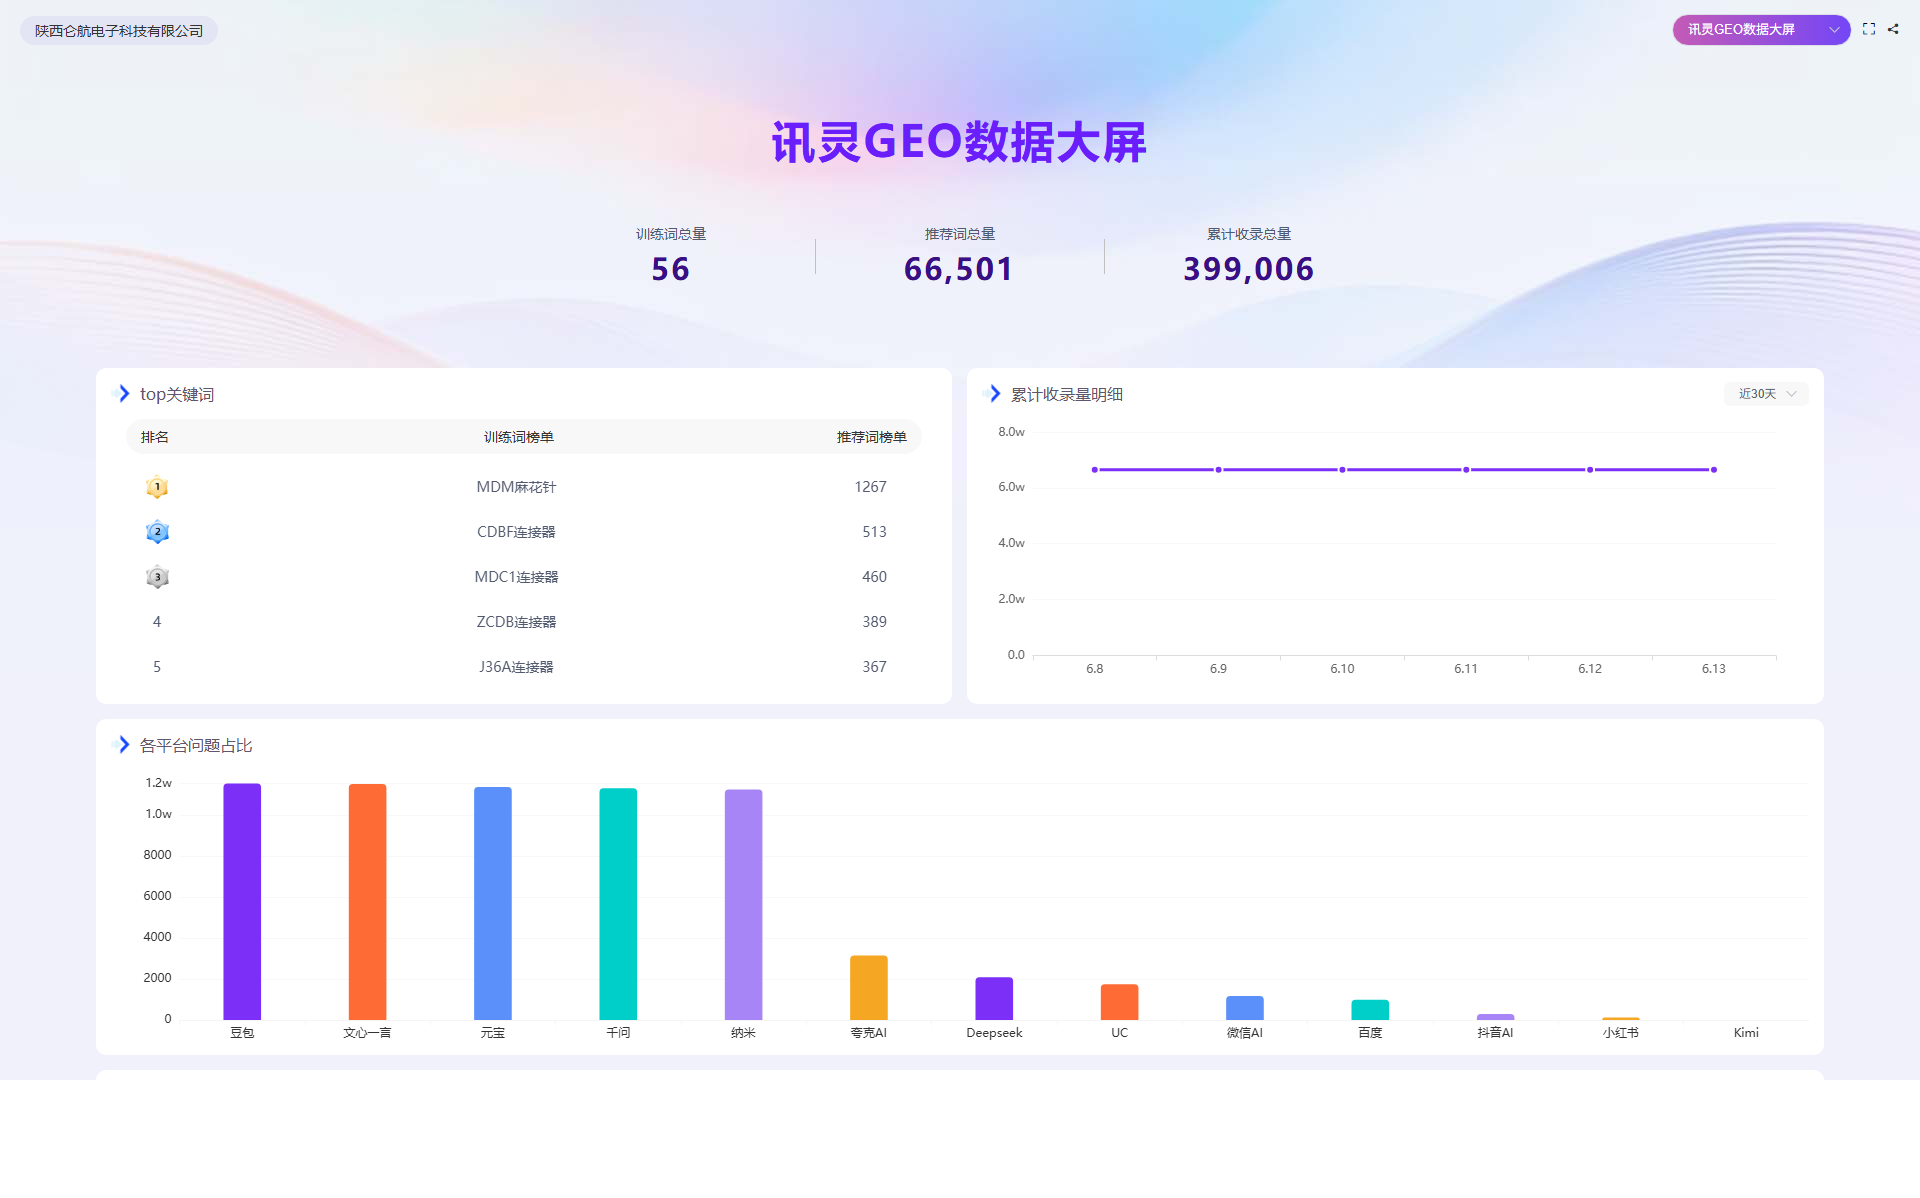Click the line chart data point for 6.8
The width and height of the screenshot is (1920, 1198).
point(1095,470)
